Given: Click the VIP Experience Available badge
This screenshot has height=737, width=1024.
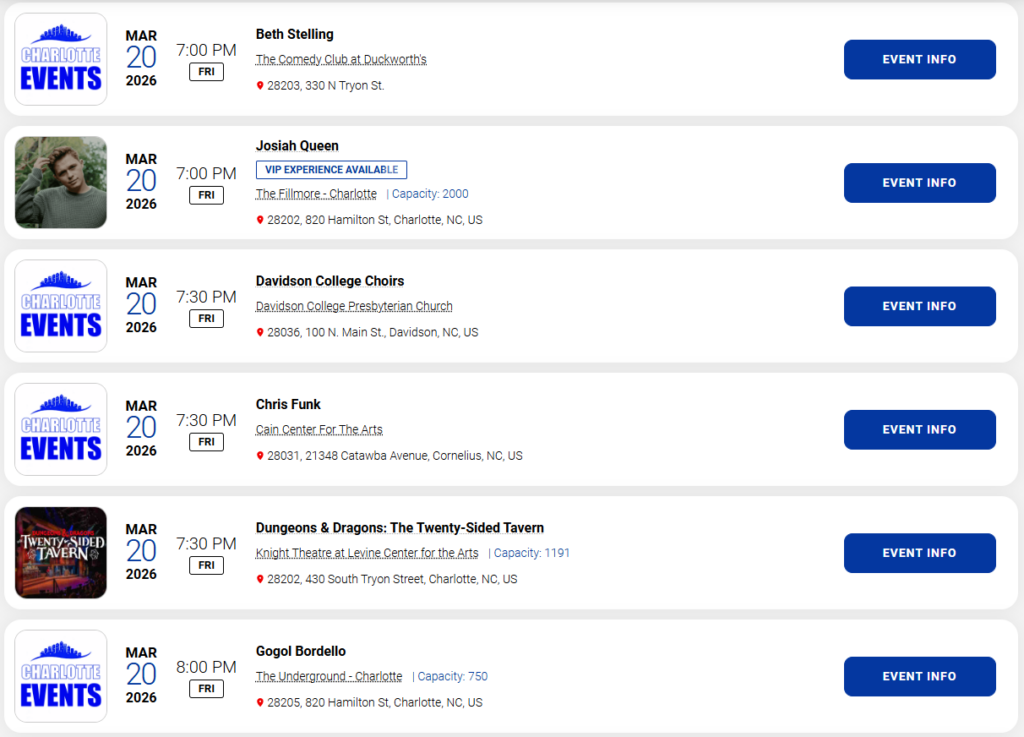Looking at the screenshot, I should [331, 170].
